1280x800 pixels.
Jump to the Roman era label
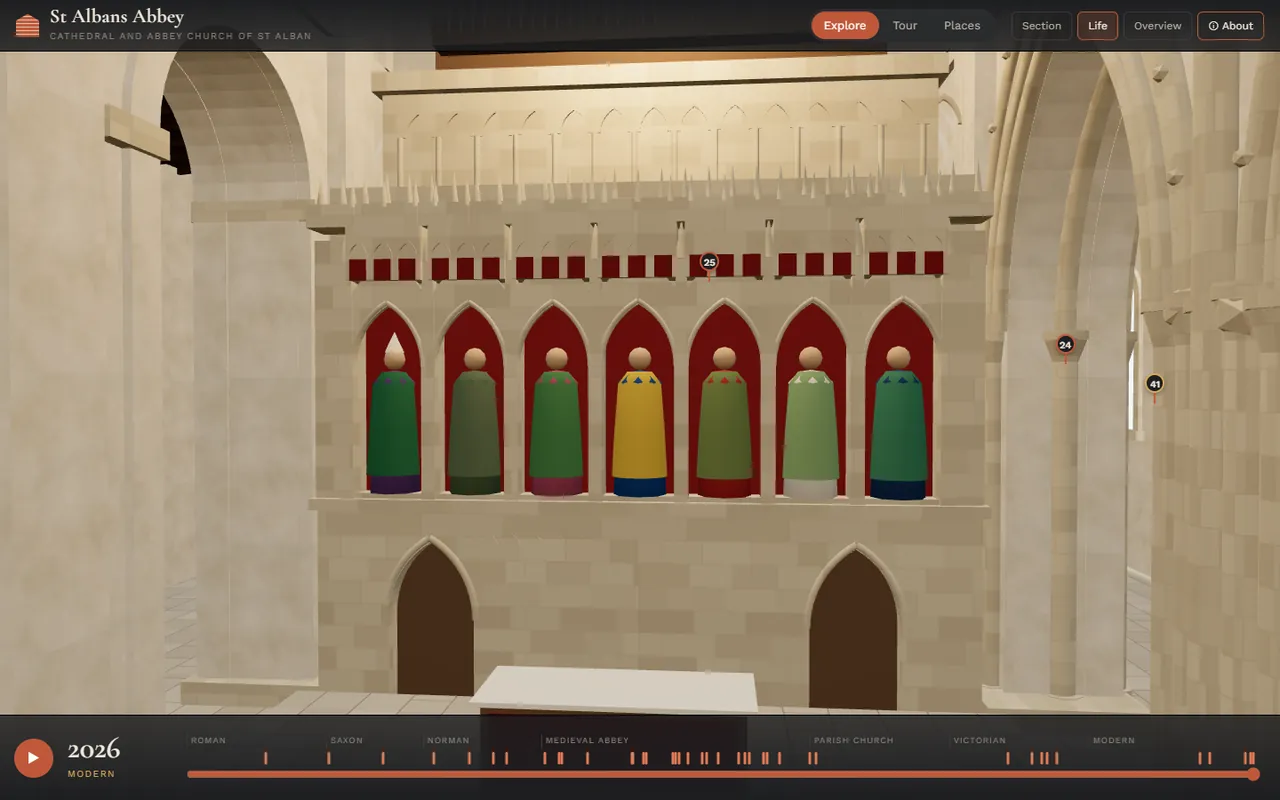pyautogui.click(x=208, y=741)
